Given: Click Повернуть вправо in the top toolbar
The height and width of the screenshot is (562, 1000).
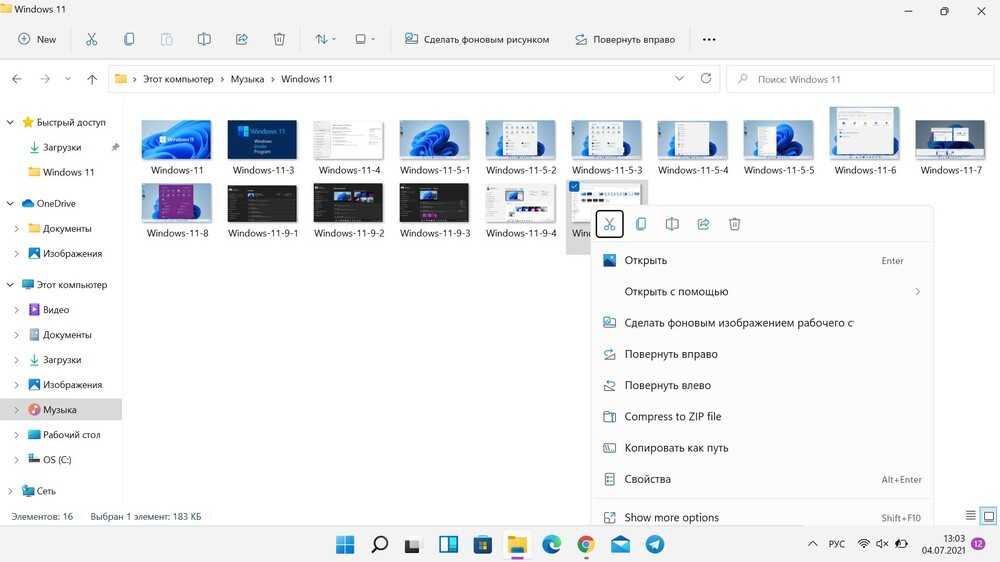Looking at the screenshot, I should pos(625,39).
